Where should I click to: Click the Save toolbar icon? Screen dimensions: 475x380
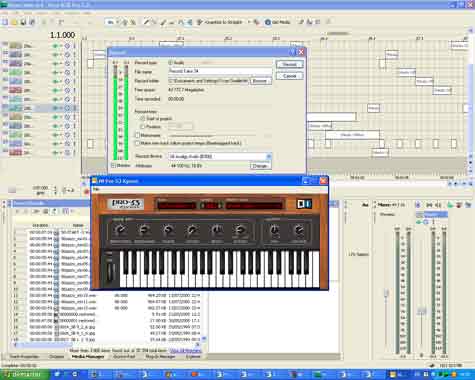(x=23, y=22)
